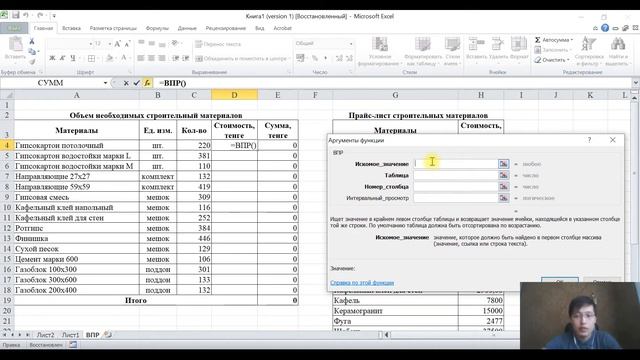Cut the selection with the scissors icon
Screen dimensions: 640x360
32,41
